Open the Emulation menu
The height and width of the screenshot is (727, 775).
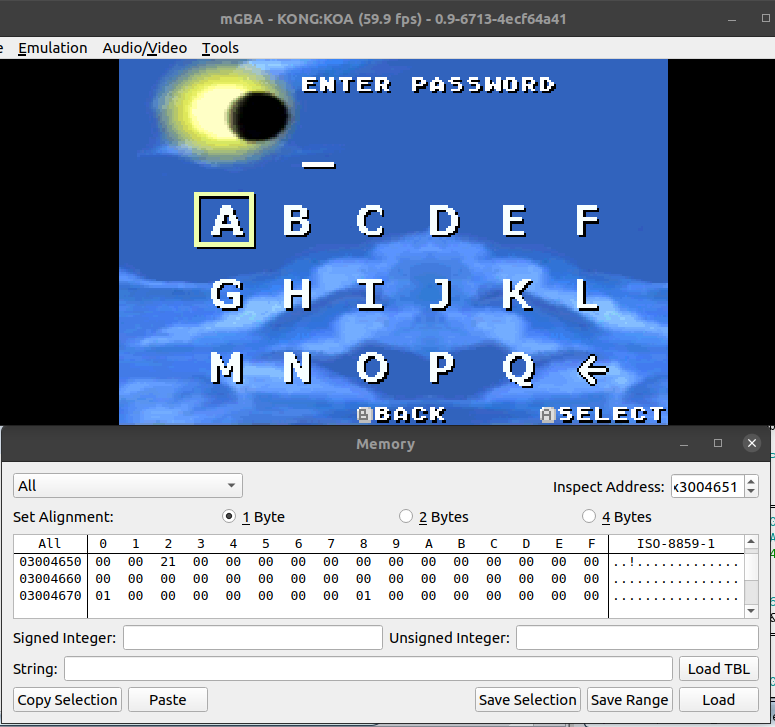point(52,48)
